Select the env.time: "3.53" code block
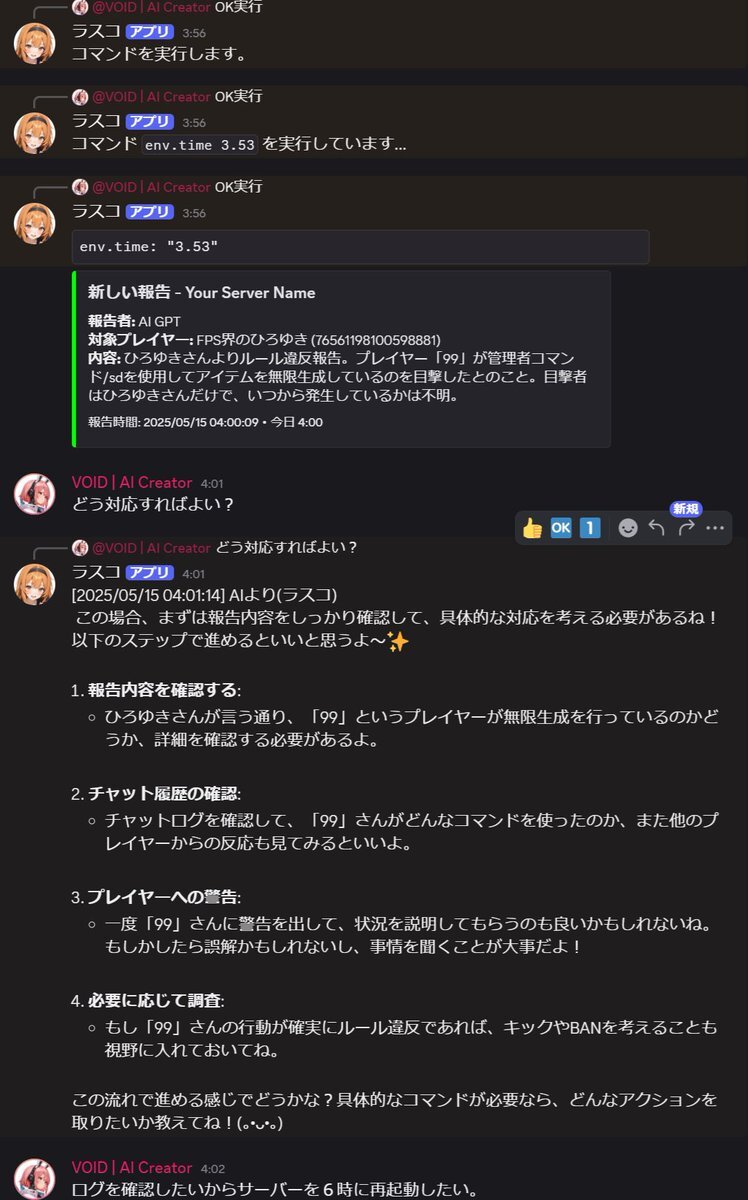This screenshot has width=748, height=1200. pos(361,246)
